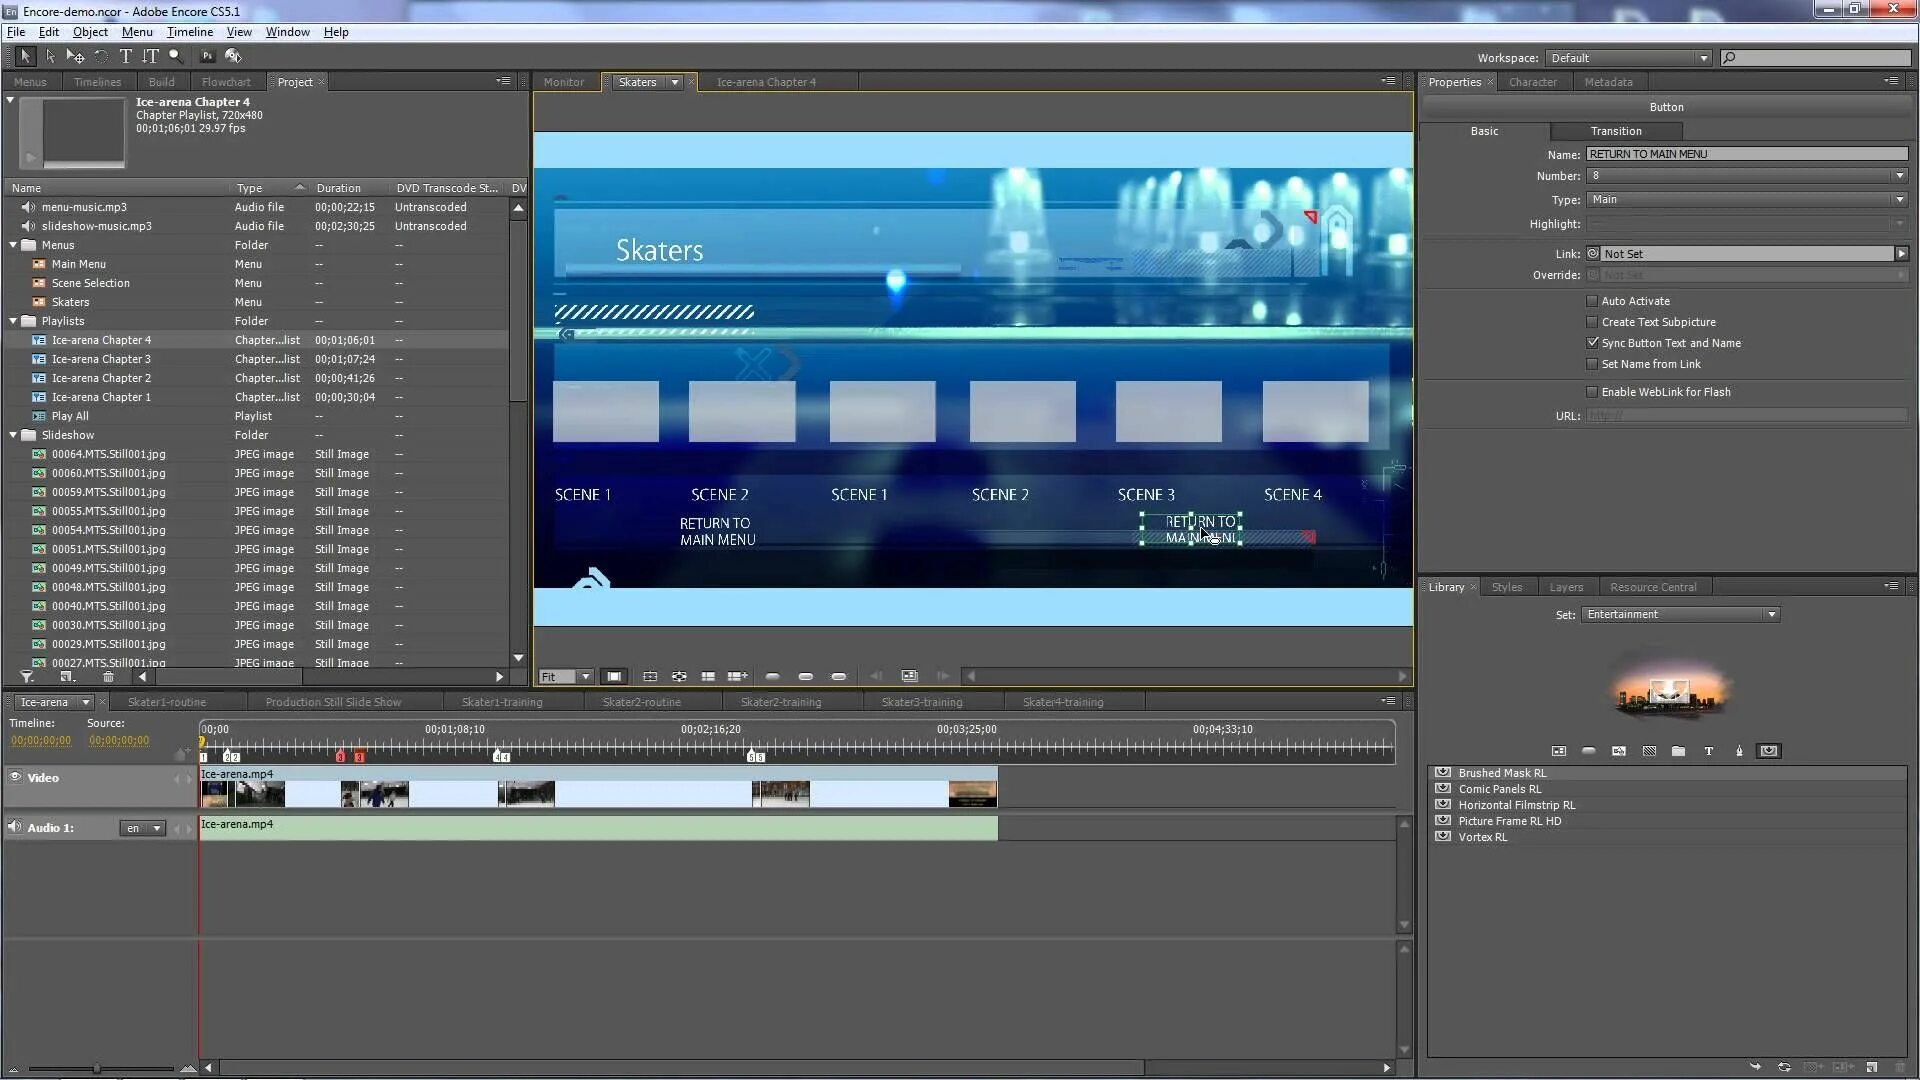Toggle Library backgrounds filter icon
Viewport: 1920px width, 1080px height.
click(x=1649, y=751)
